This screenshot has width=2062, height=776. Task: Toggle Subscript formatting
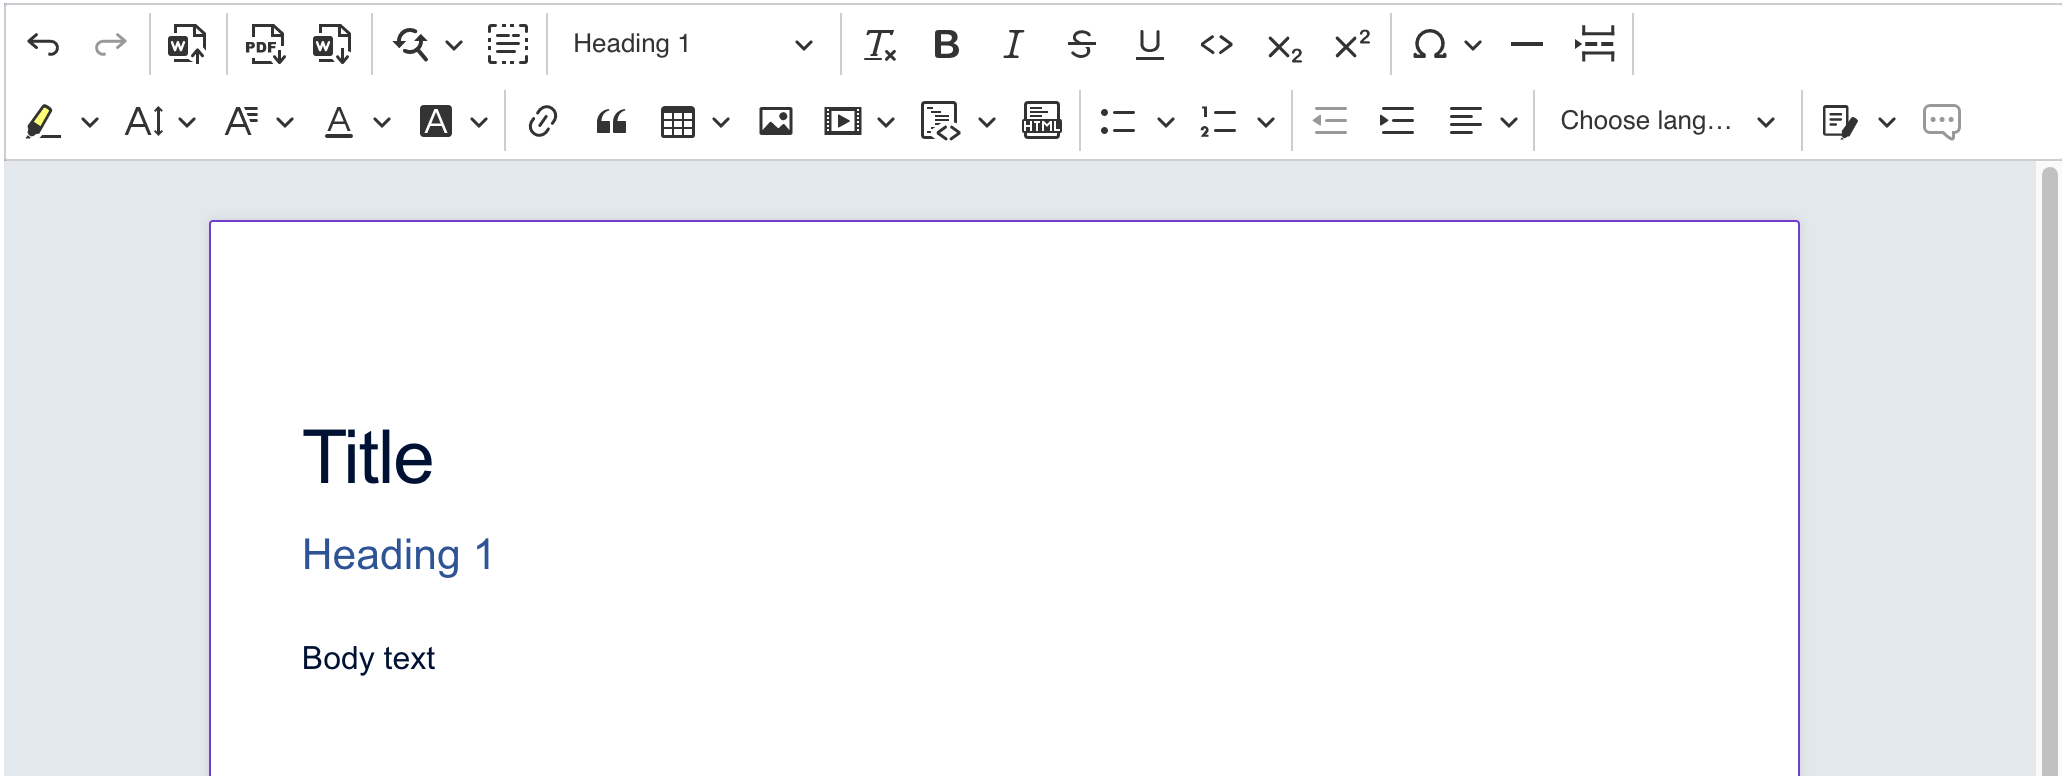[1284, 47]
